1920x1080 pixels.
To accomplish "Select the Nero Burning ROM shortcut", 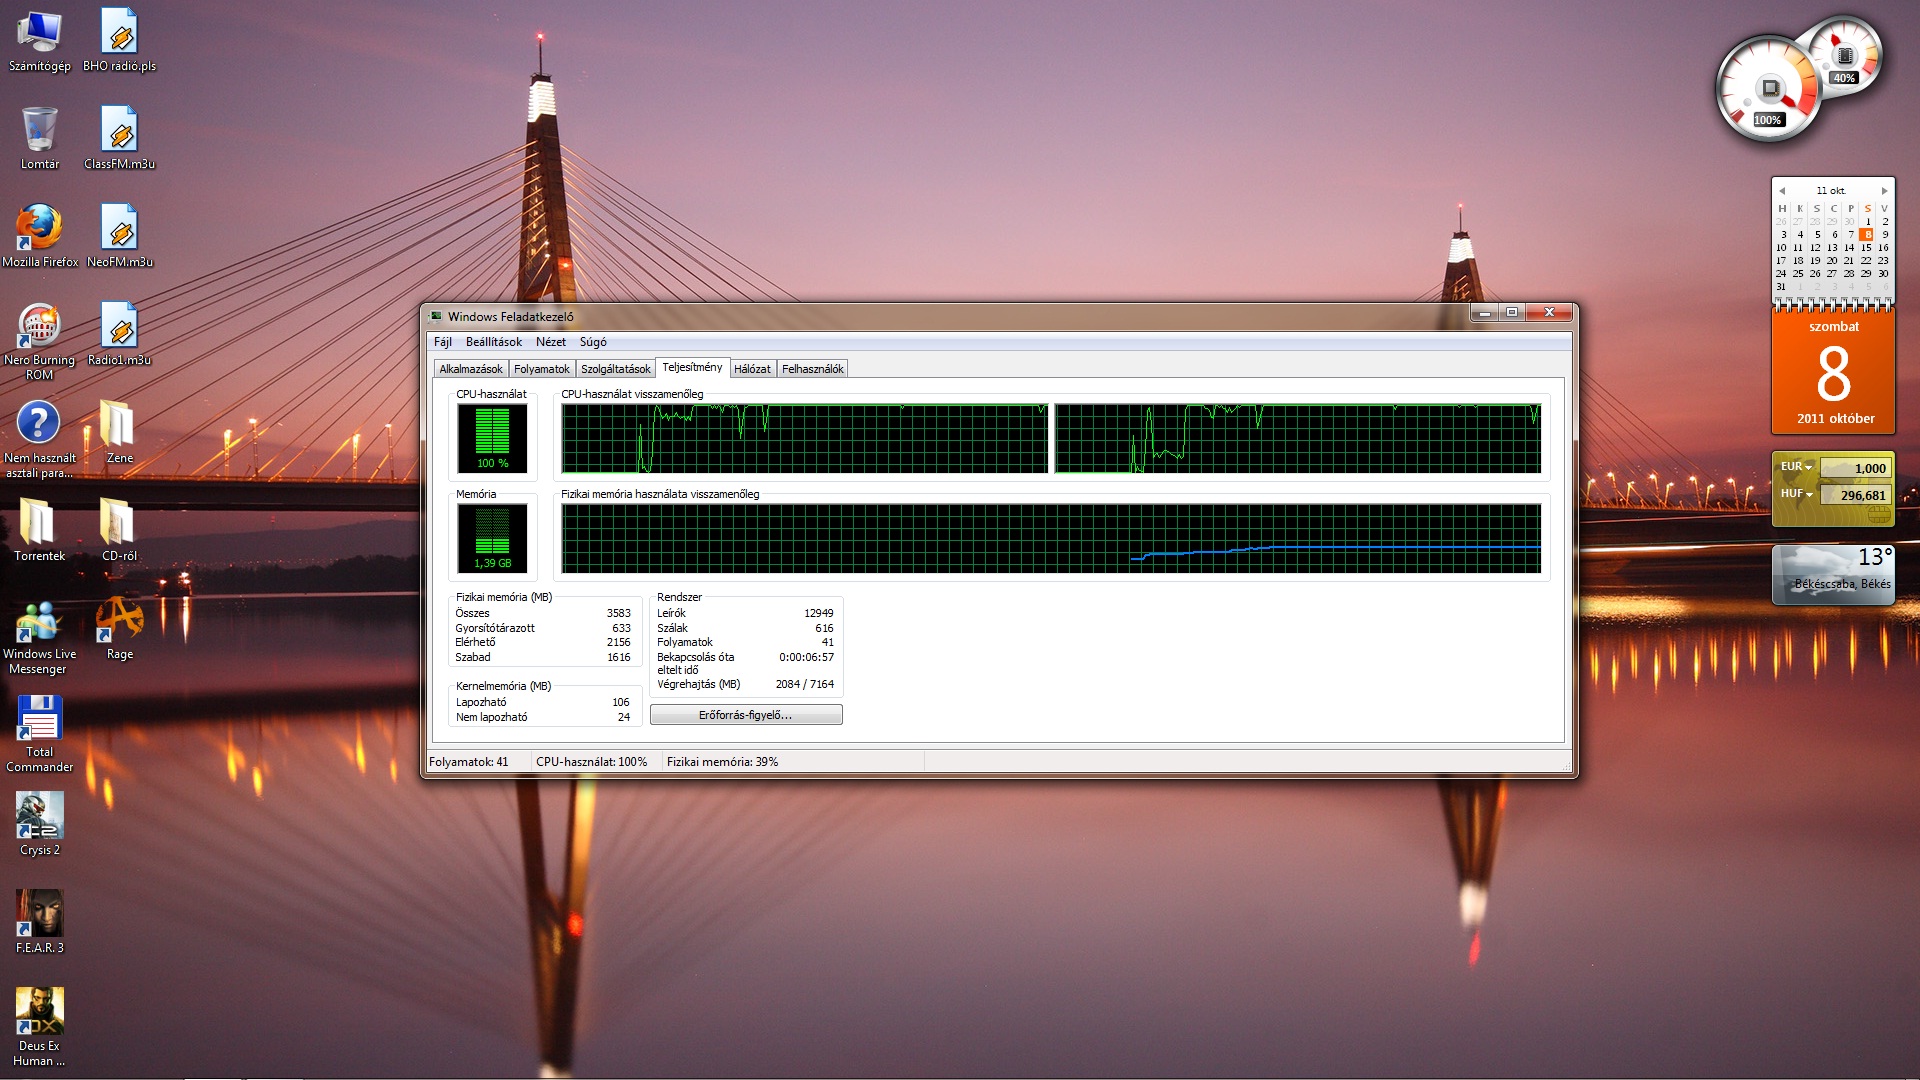I will [x=39, y=327].
